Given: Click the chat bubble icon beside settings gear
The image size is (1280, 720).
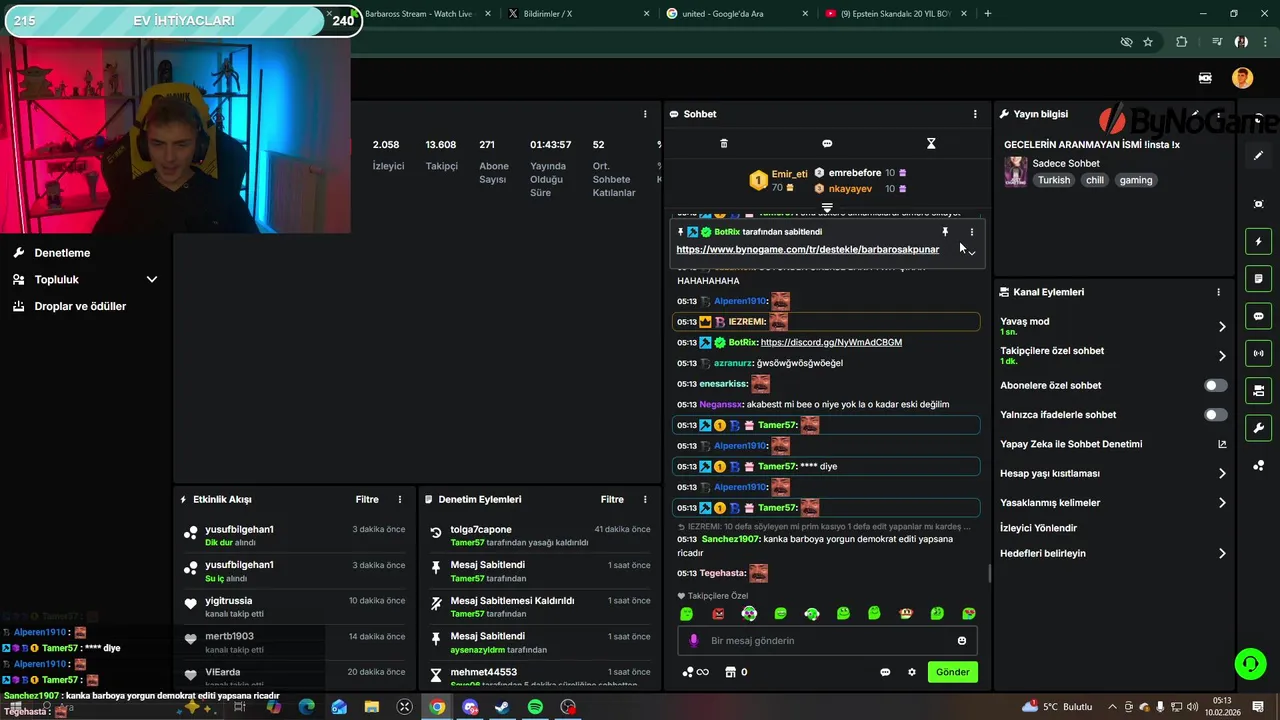Looking at the screenshot, I should pyautogui.click(x=885, y=672).
